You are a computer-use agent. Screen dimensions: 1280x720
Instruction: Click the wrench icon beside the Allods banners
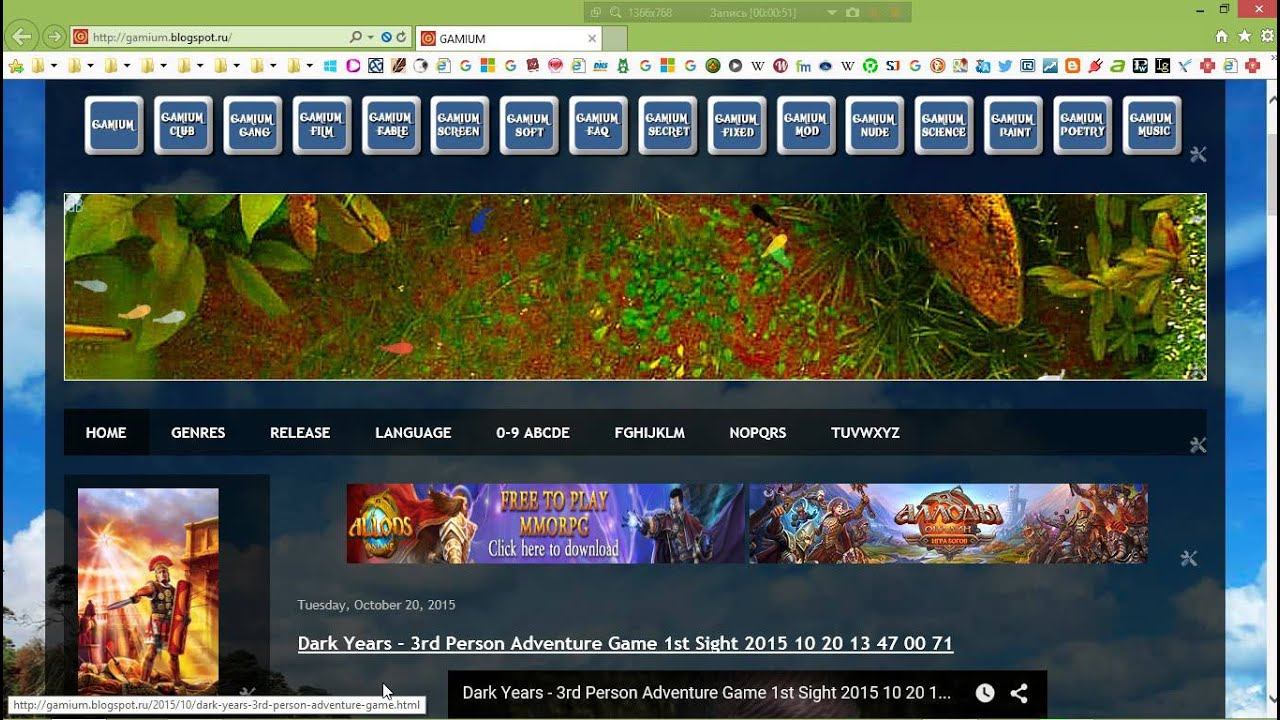[x=1188, y=558]
